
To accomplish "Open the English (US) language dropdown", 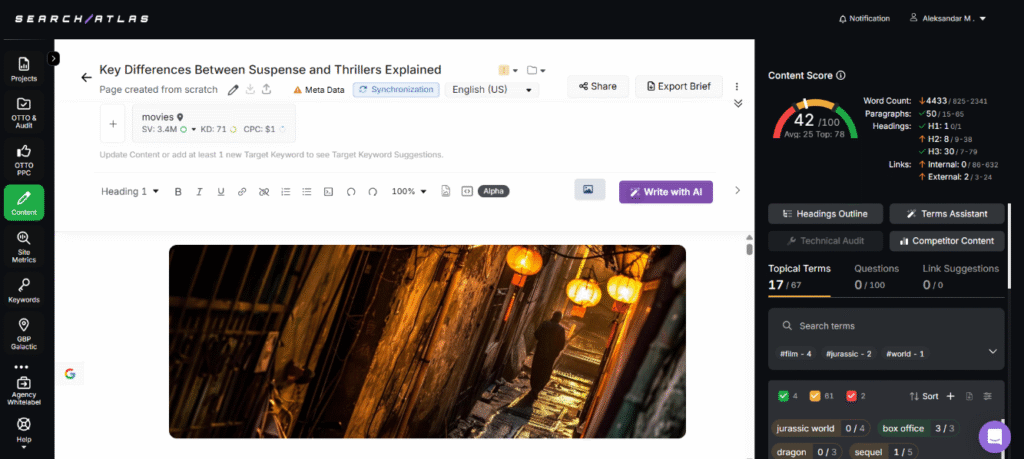I will pyautogui.click(x=492, y=89).
